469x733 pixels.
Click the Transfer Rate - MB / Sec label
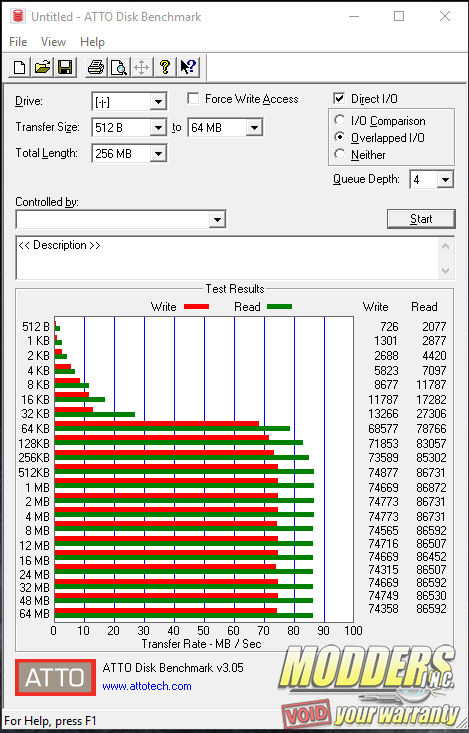[x=202, y=644]
